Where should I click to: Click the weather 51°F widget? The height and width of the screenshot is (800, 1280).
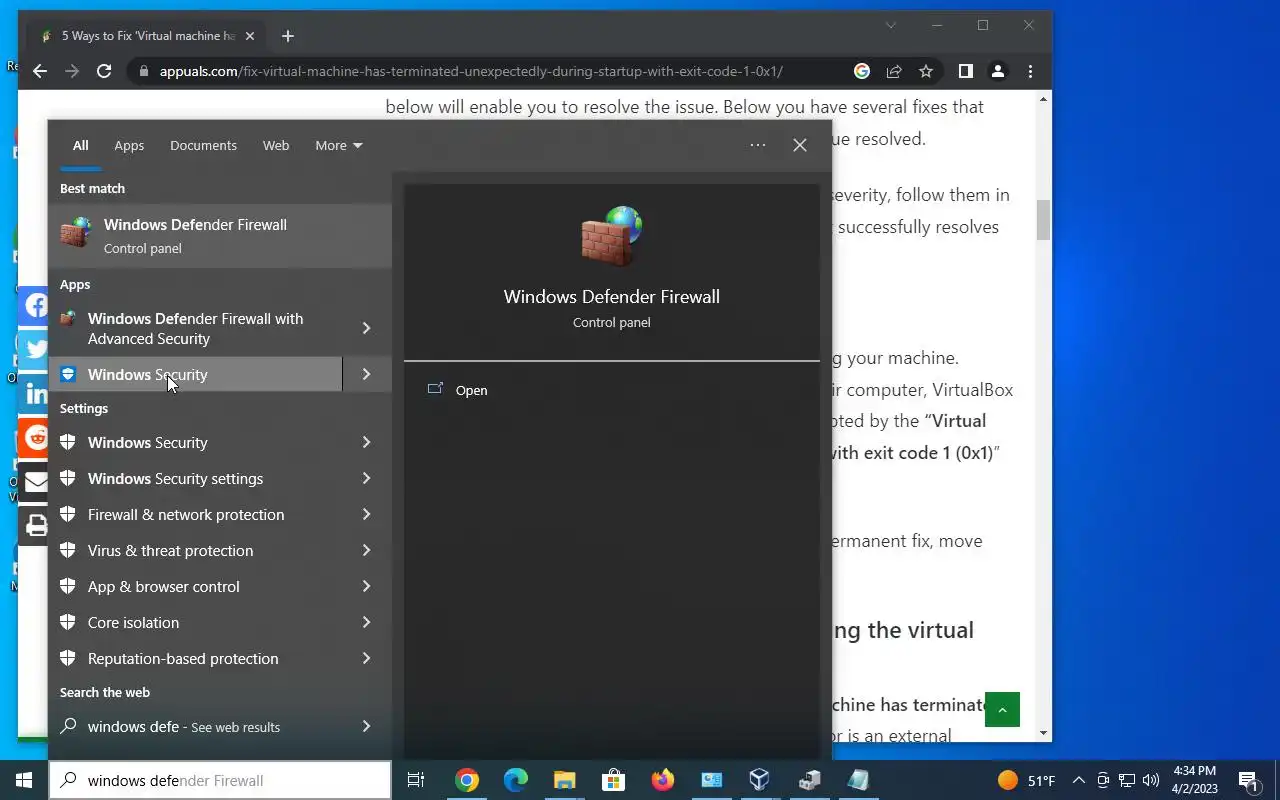click(x=1027, y=780)
